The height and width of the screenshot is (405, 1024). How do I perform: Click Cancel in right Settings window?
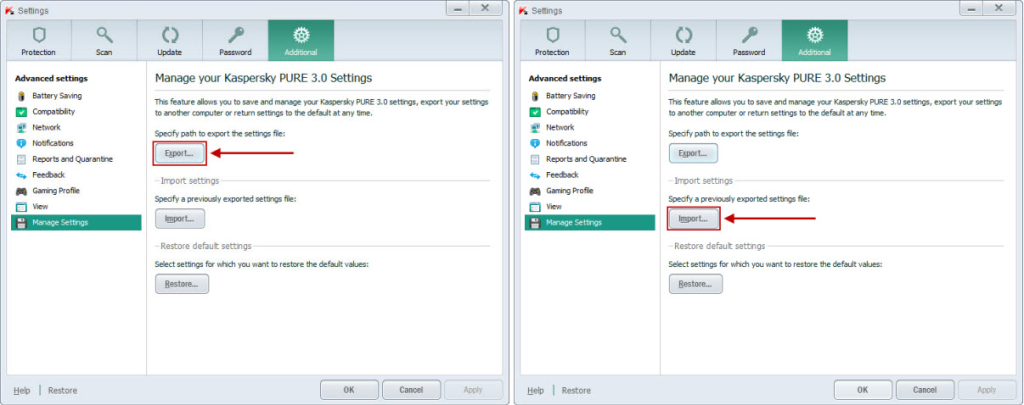(925, 390)
